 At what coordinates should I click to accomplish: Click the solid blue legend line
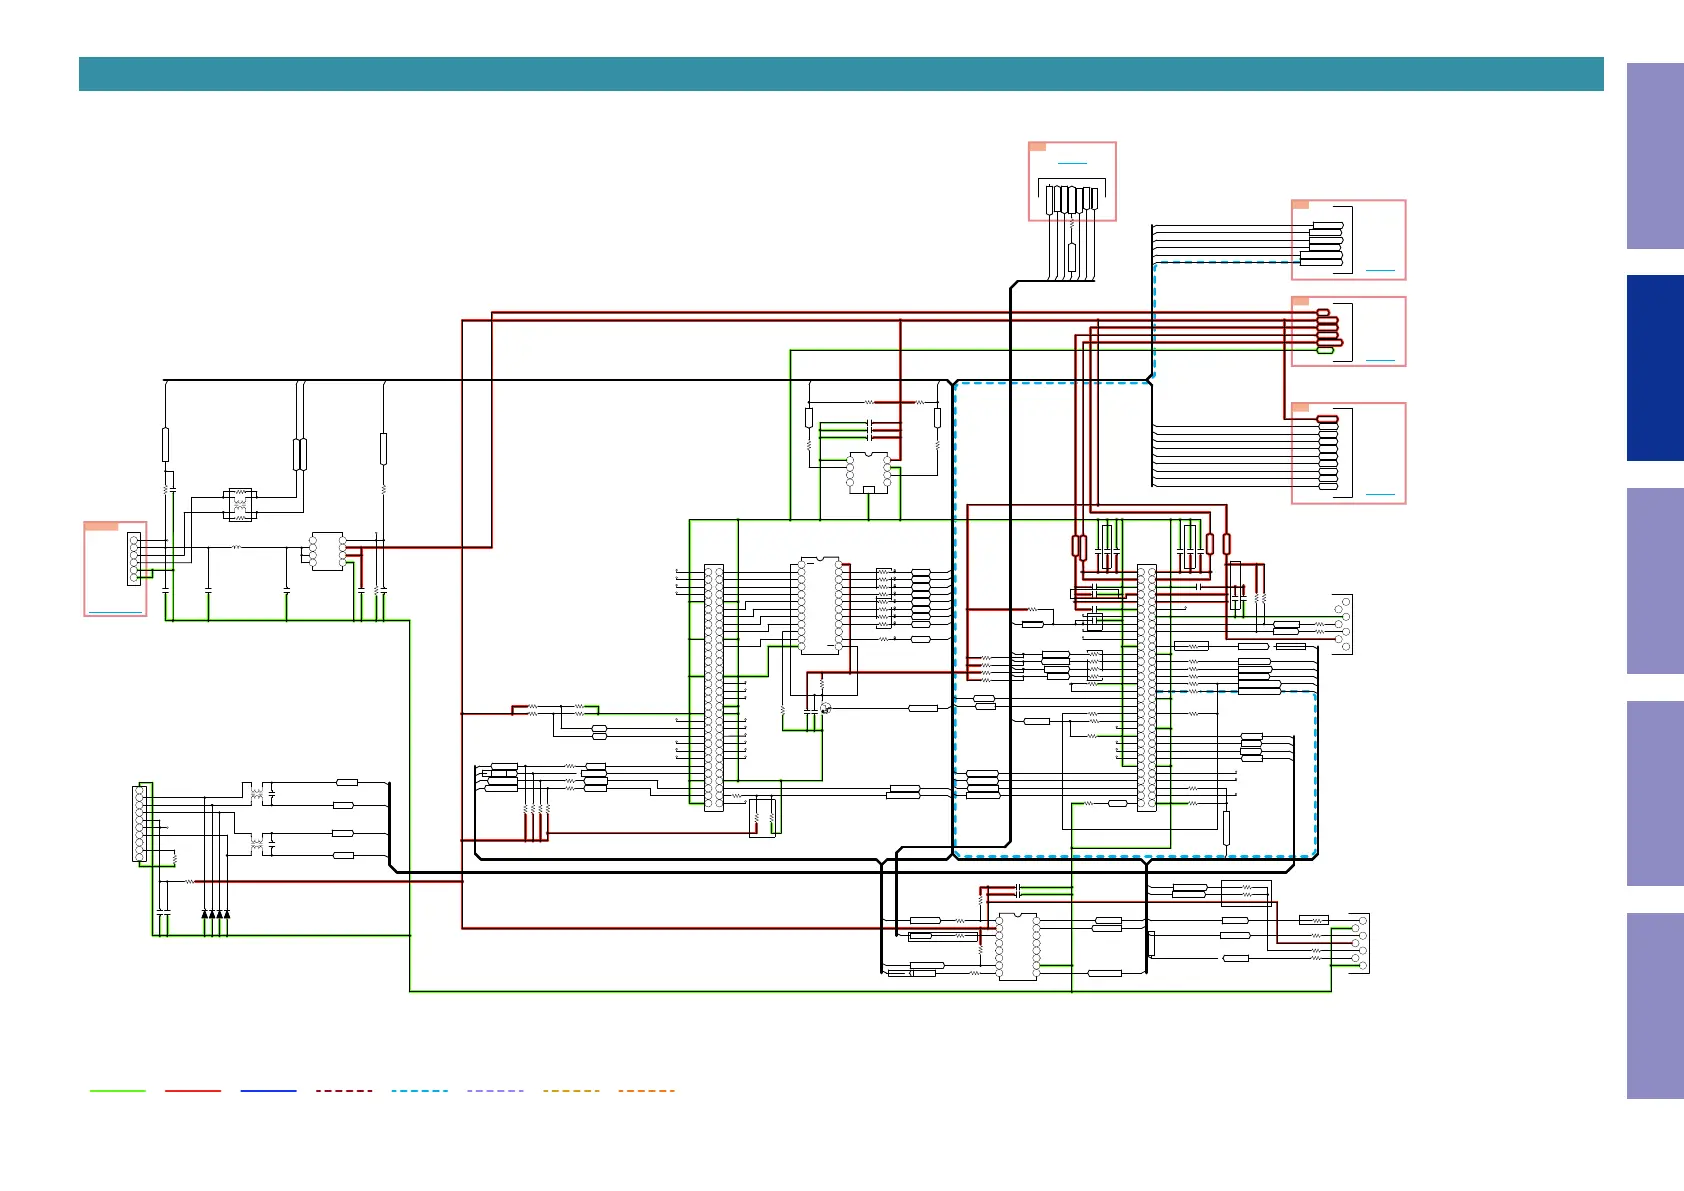point(268,1091)
